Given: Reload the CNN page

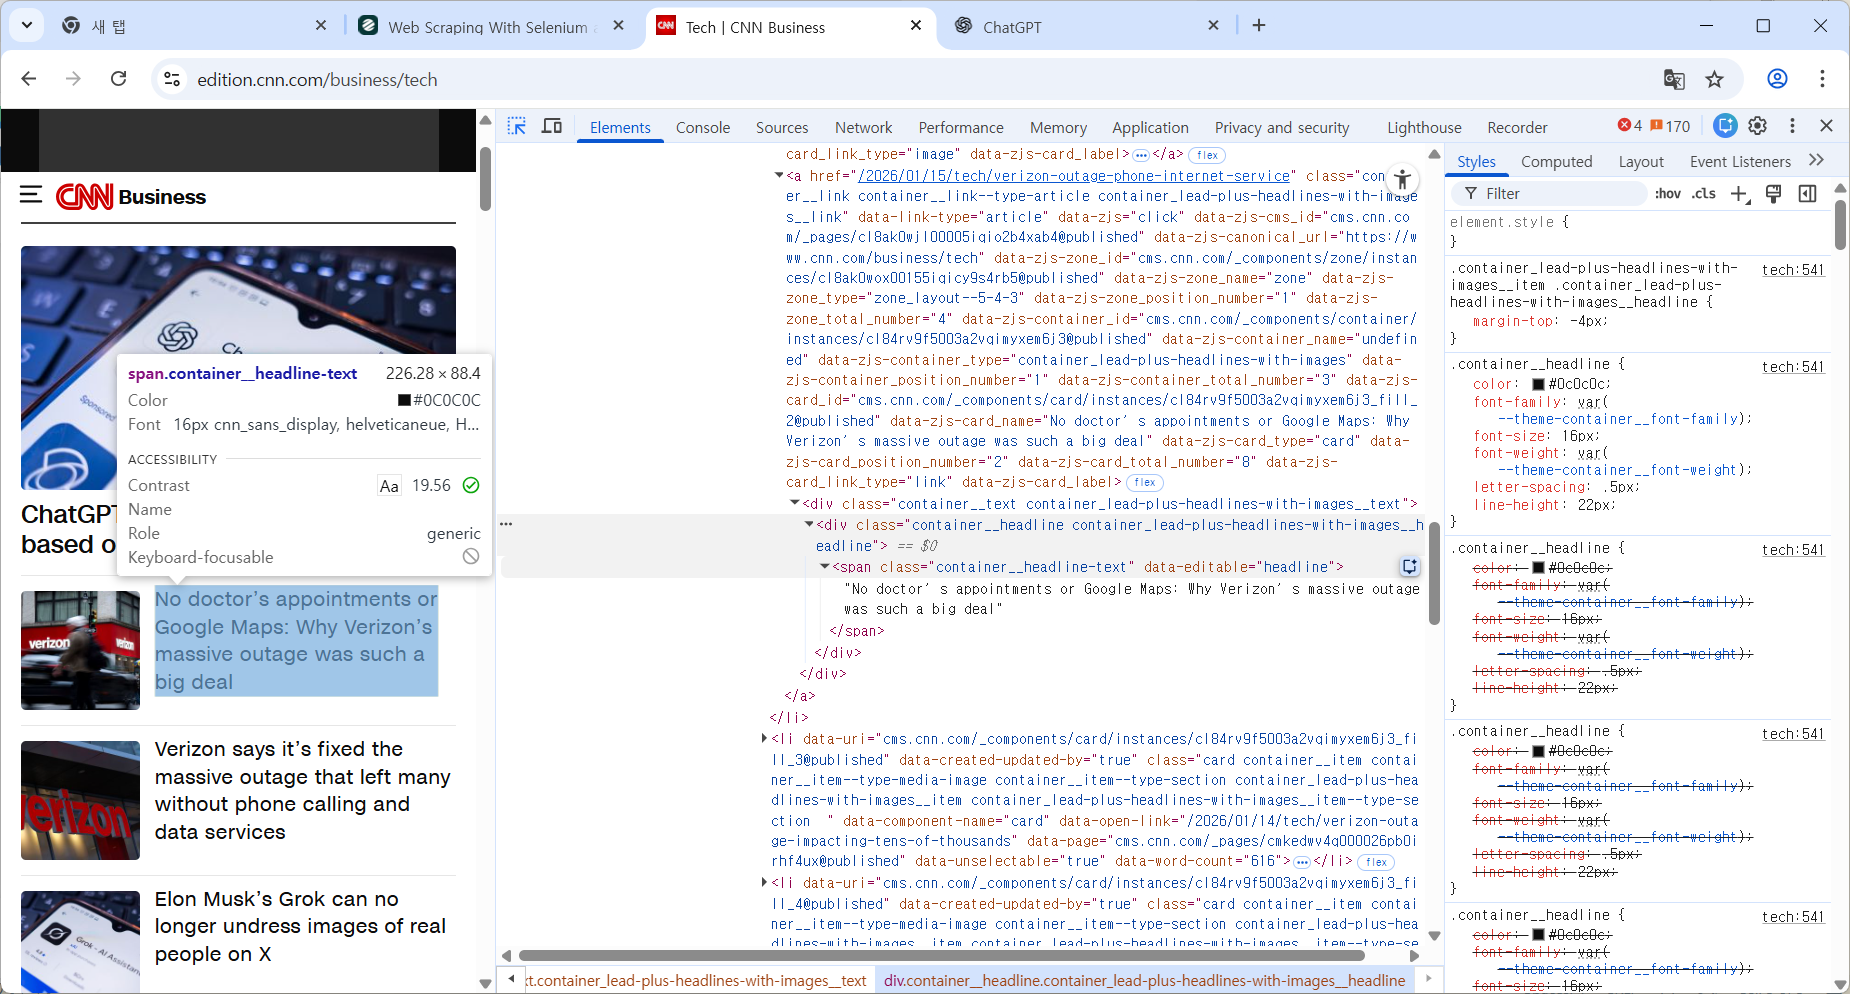Looking at the screenshot, I should point(118,79).
